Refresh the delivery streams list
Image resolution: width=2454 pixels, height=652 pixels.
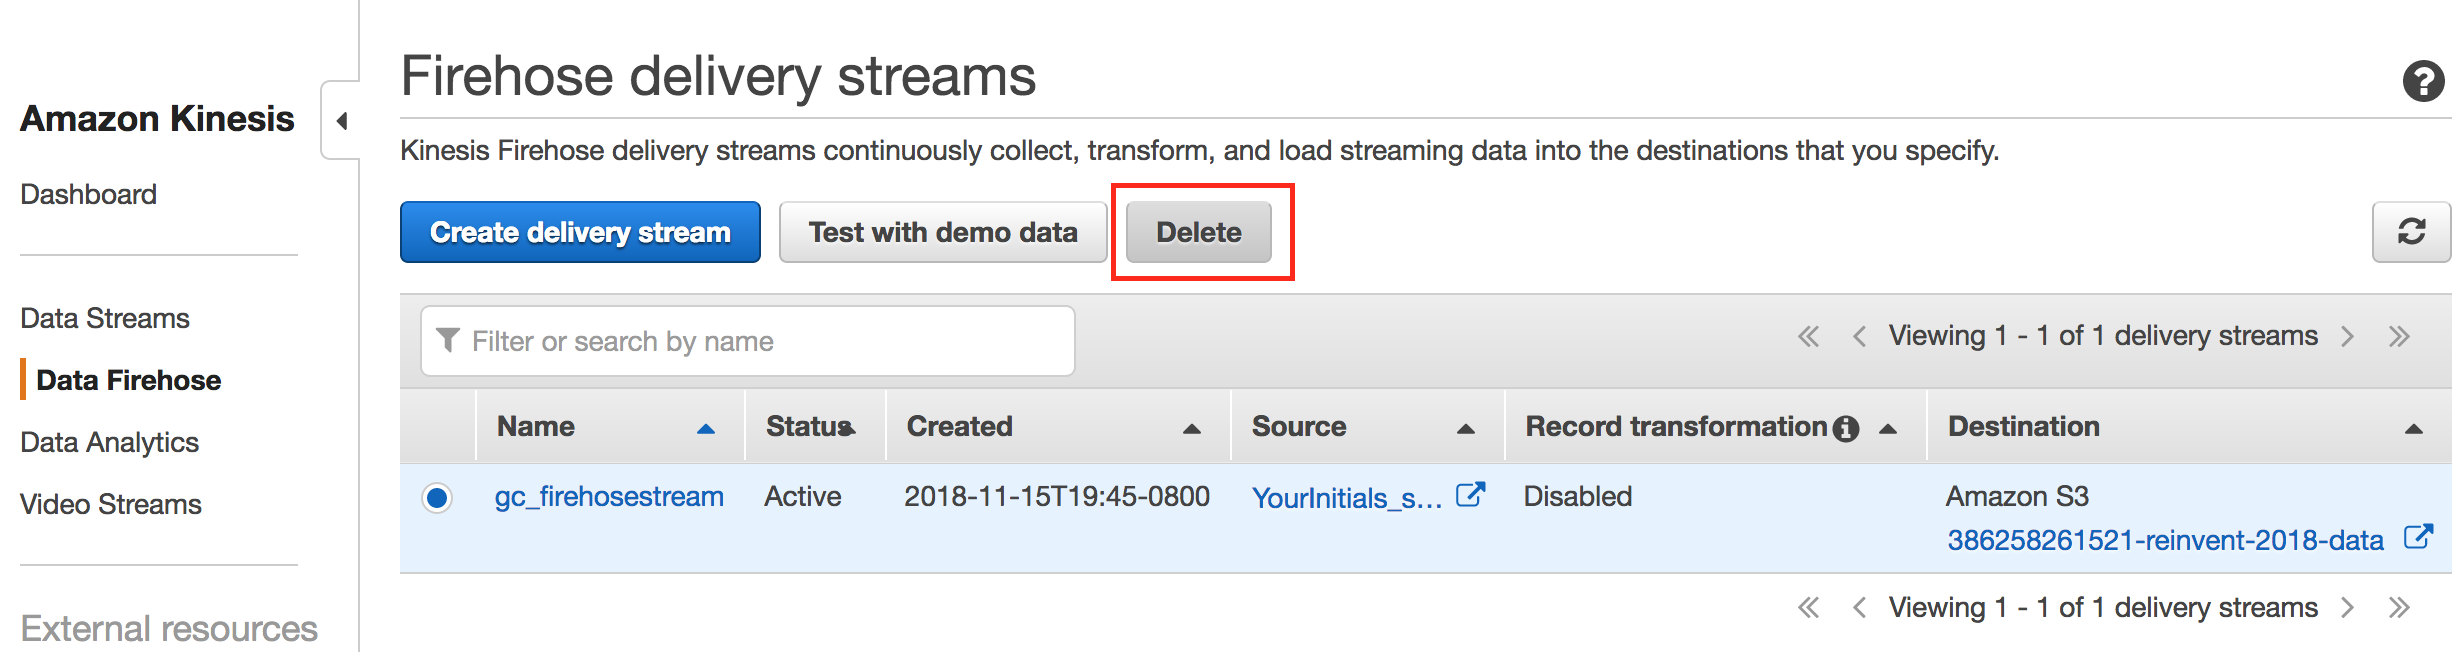[2411, 232]
